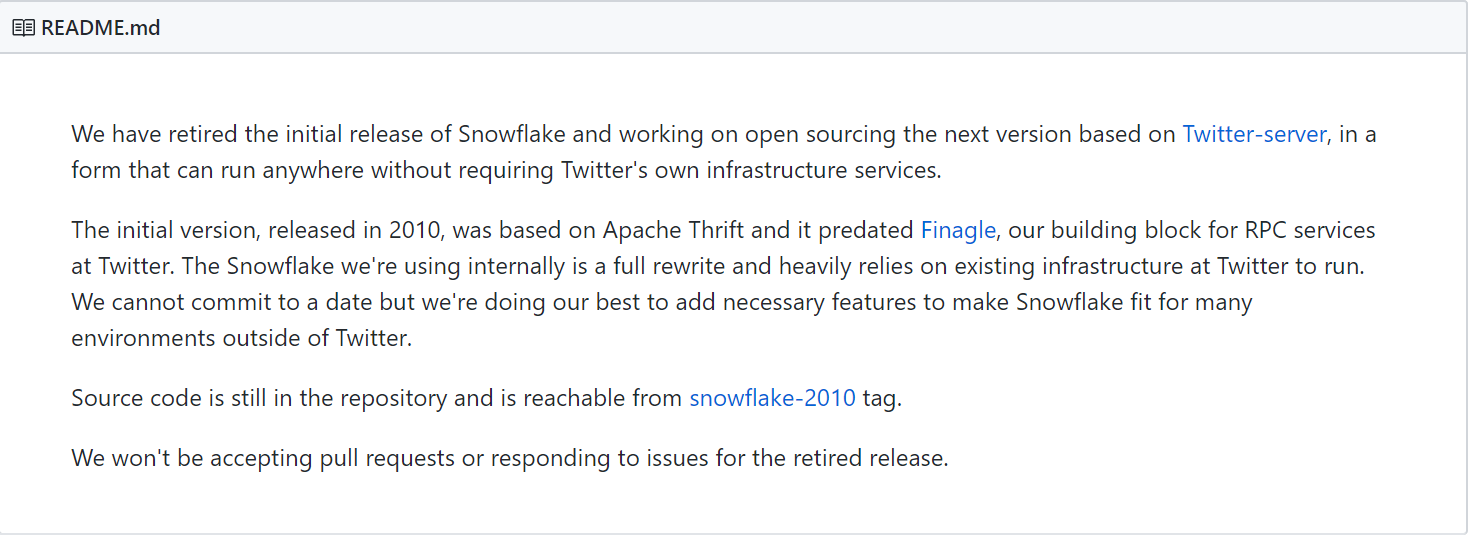Click the "RPC services" text
1468x537 pixels.
[1311, 230]
